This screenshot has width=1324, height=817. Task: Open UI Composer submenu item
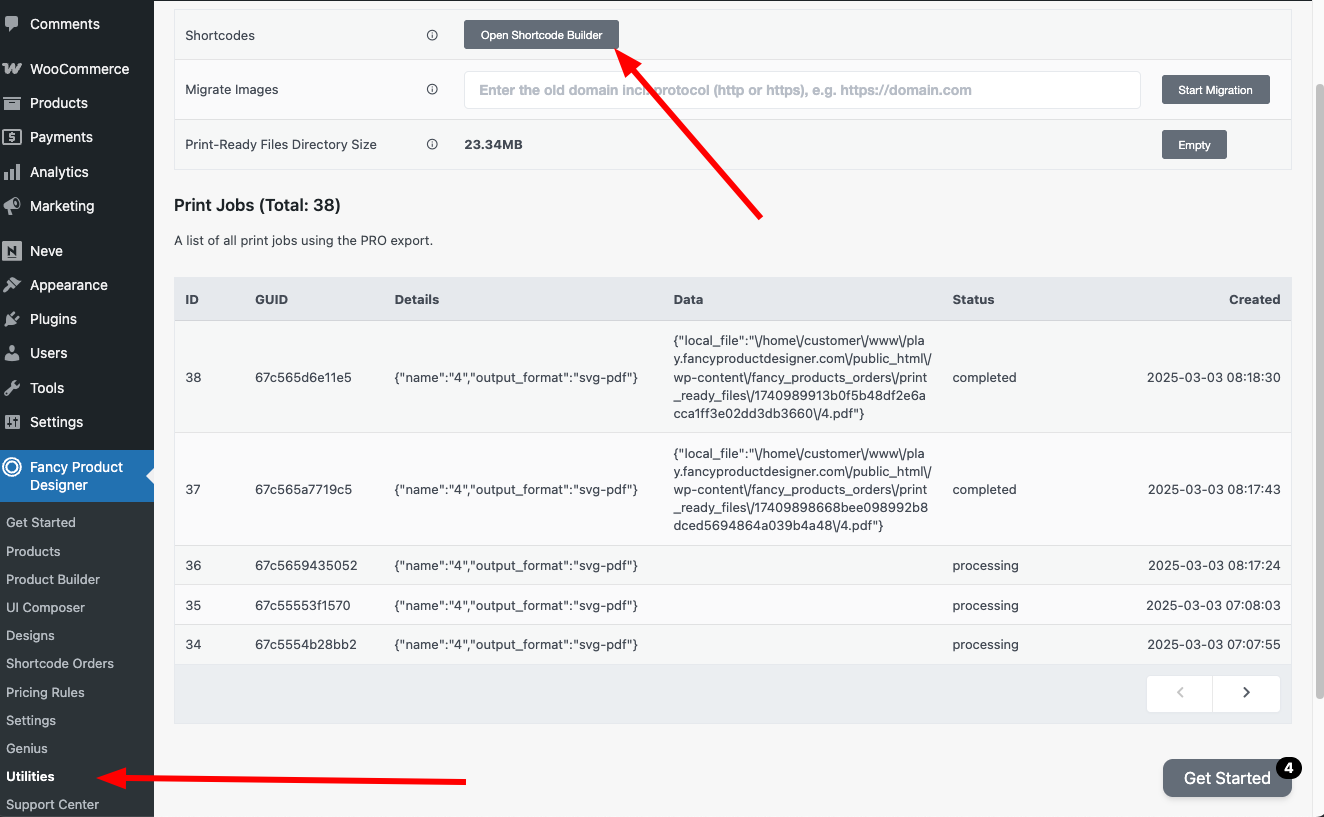pyautogui.click(x=45, y=607)
